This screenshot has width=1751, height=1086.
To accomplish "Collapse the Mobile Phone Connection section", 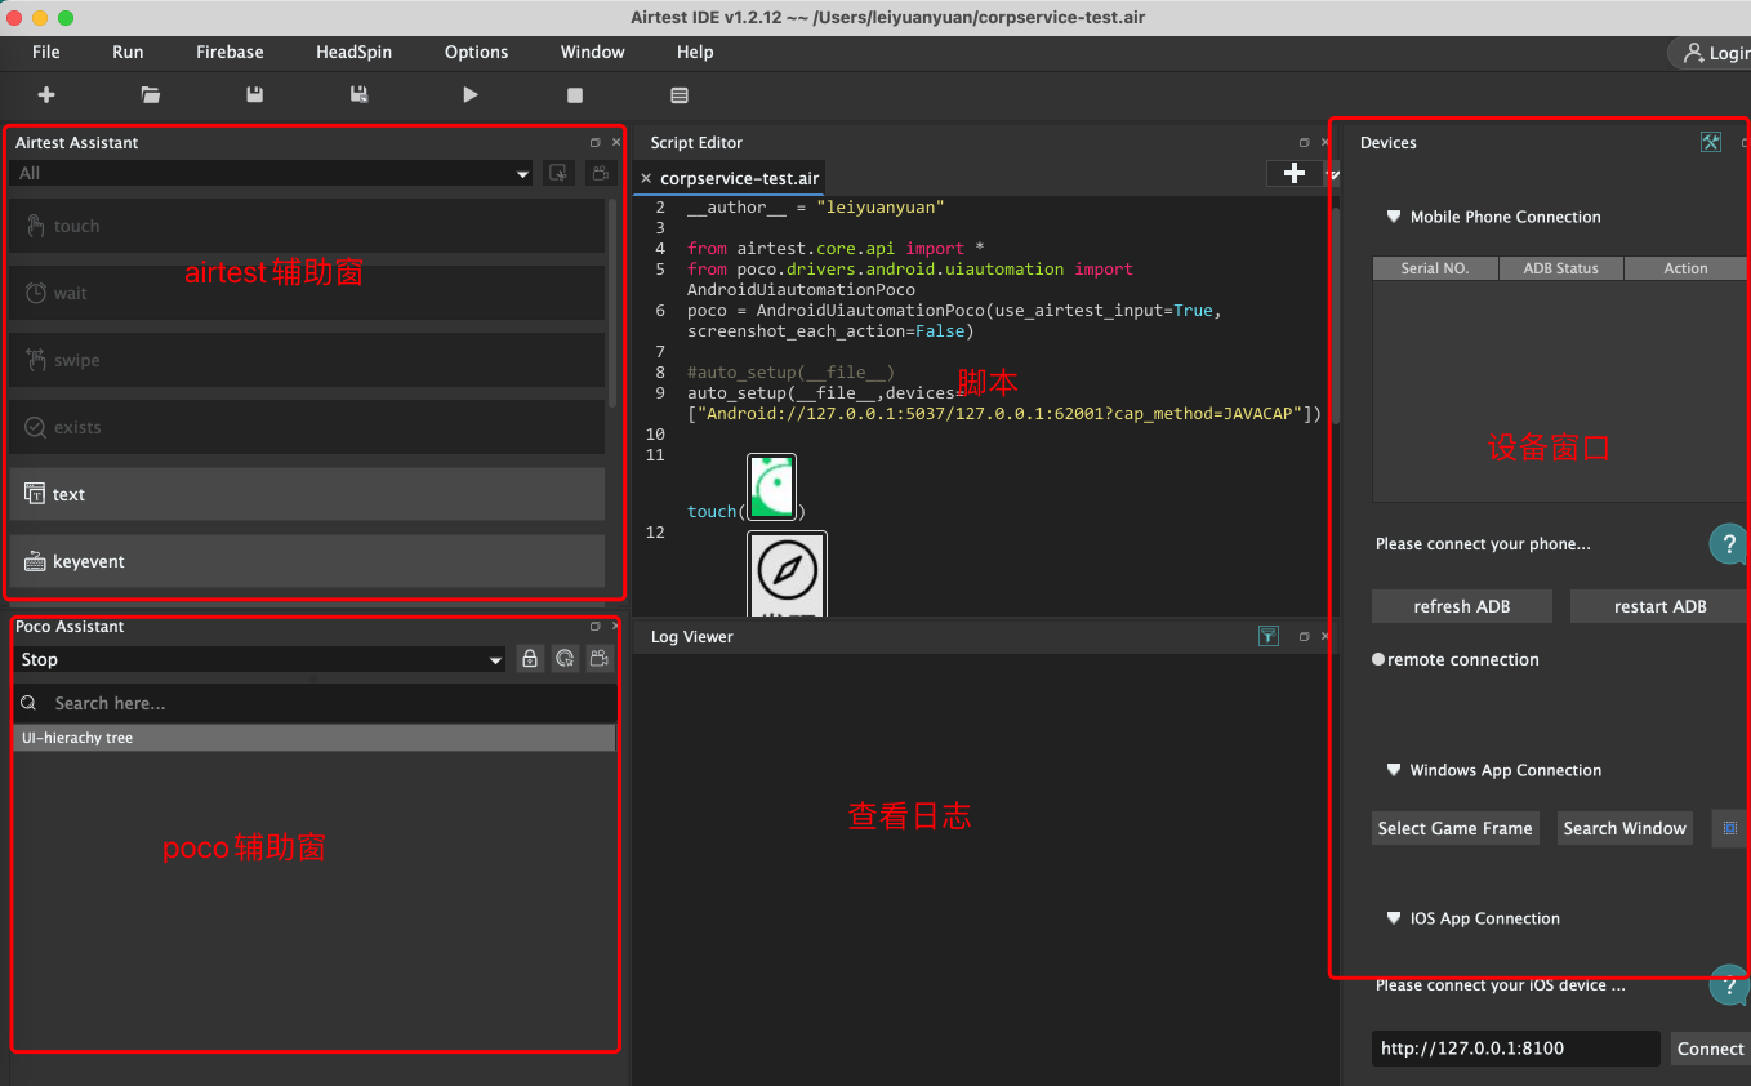I will coord(1393,216).
